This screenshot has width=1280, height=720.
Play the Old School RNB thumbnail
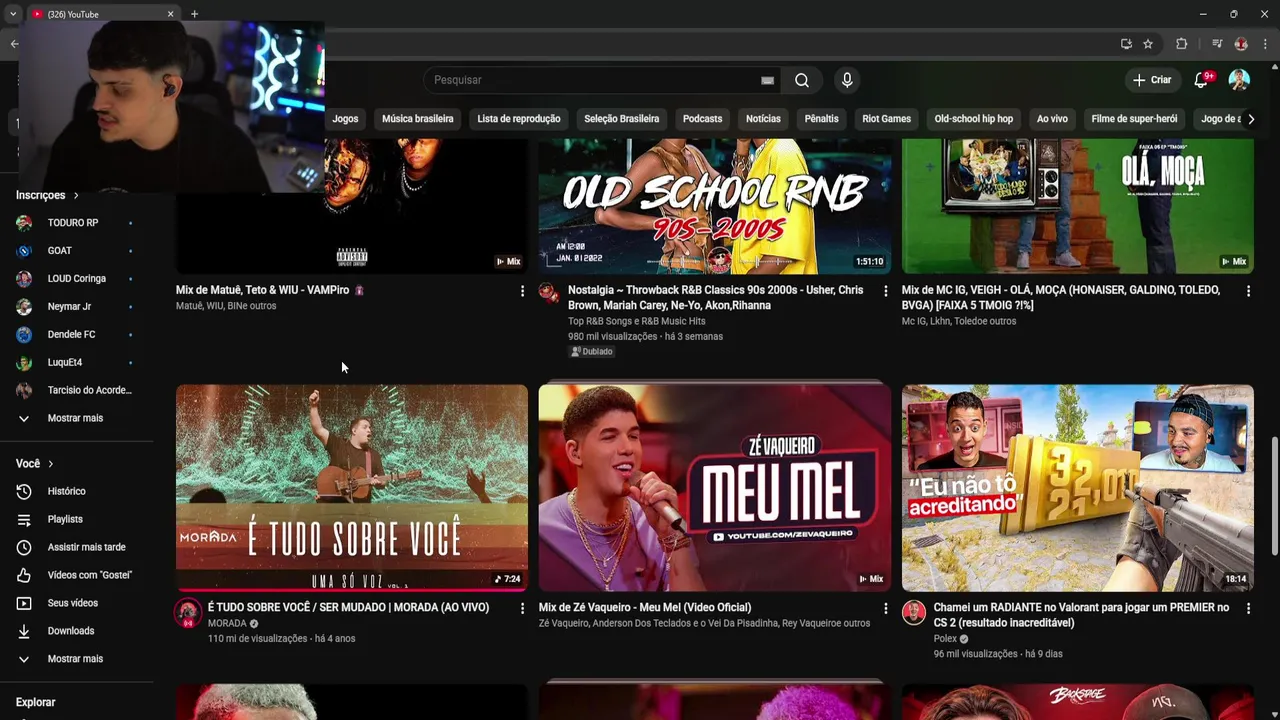coord(715,206)
